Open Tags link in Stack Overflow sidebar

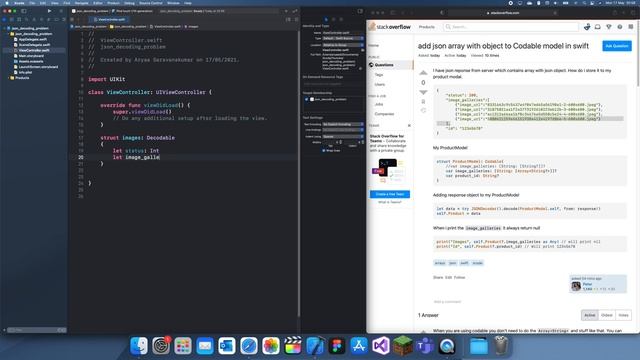379,75
